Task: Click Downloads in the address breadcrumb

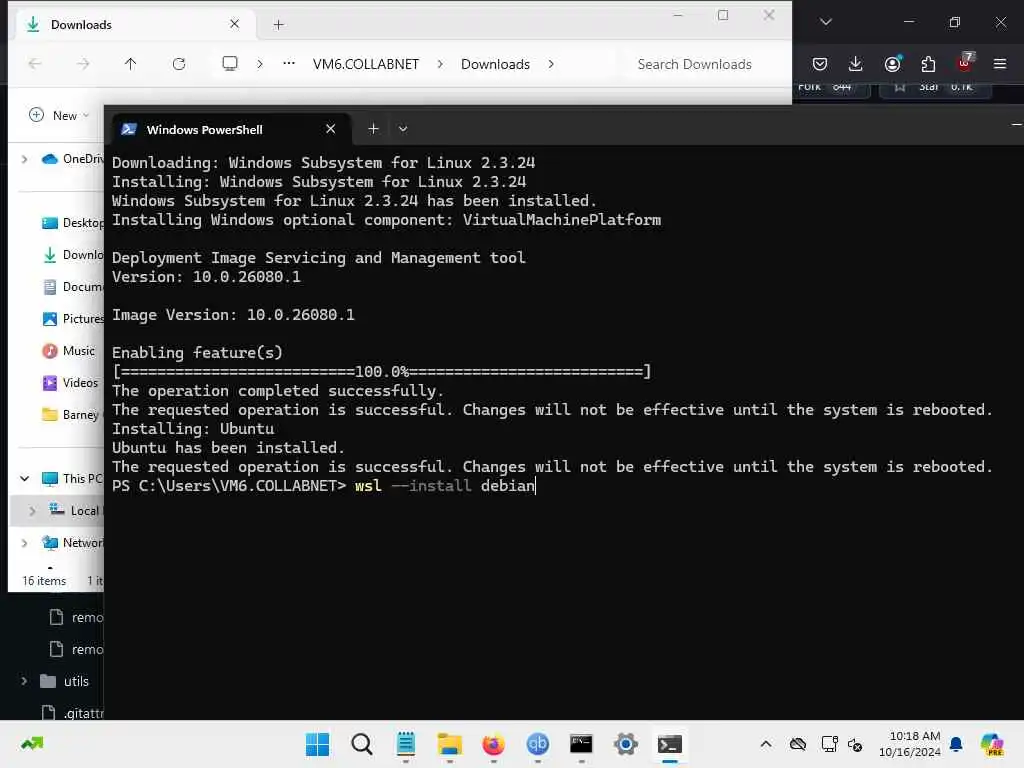Action: coord(495,64)
